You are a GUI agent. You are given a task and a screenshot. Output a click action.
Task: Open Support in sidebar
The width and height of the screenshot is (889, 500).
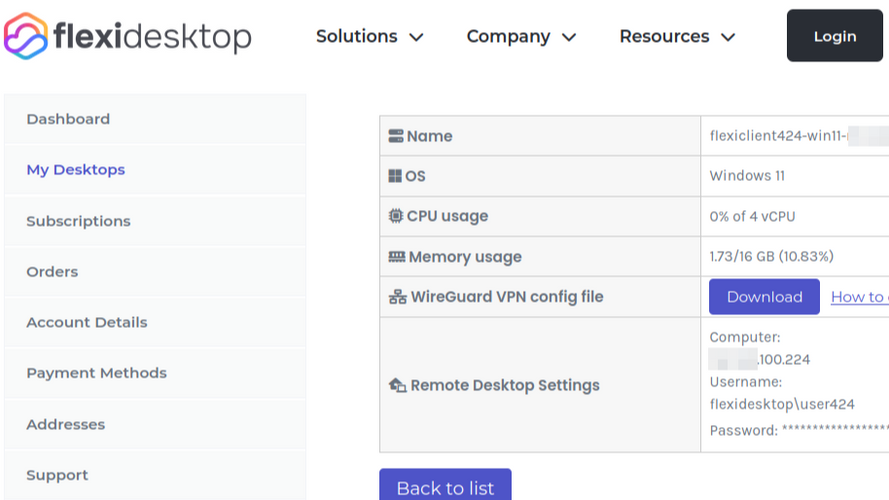[x=155, y=475]
